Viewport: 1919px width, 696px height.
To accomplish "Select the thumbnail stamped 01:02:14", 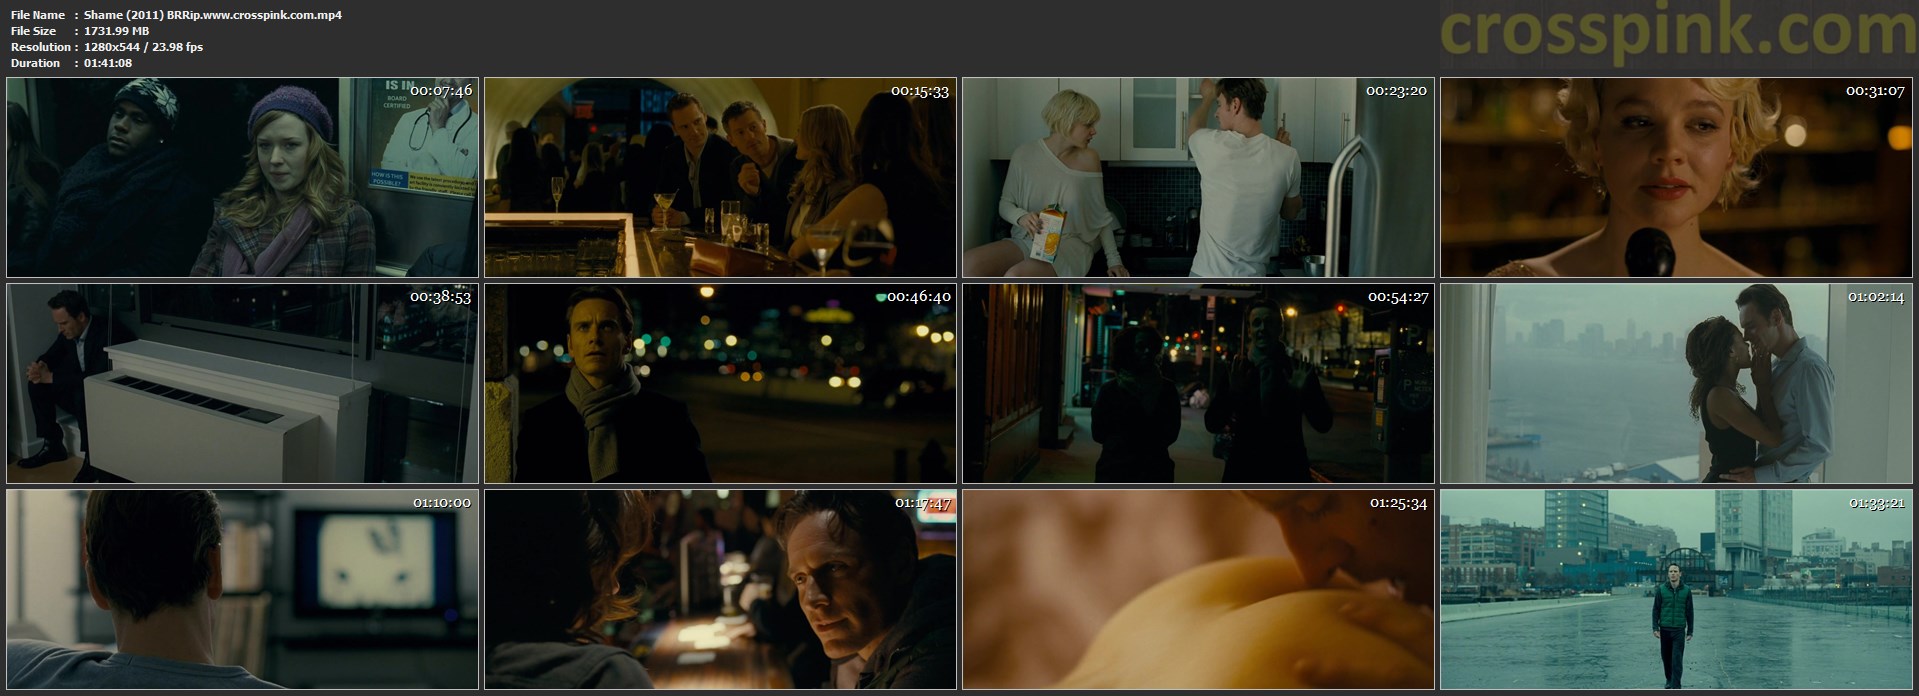I will [x=1676, y=384].
